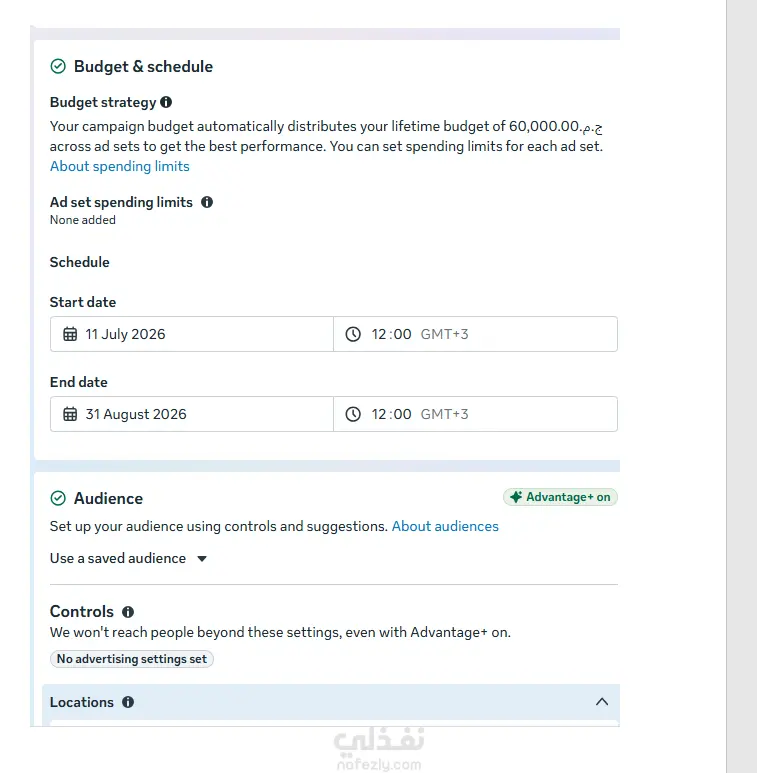The height and width of the screenshot is (773, 757).
Task: Collapse the Locations section chevron
Action: 602,702
